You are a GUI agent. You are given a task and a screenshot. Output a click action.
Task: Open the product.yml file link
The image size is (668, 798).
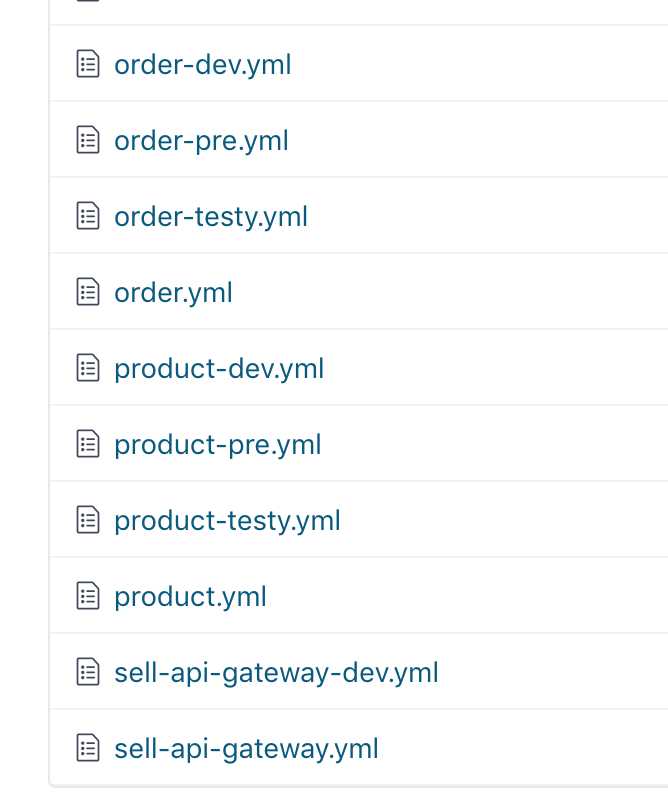point(190,597)
